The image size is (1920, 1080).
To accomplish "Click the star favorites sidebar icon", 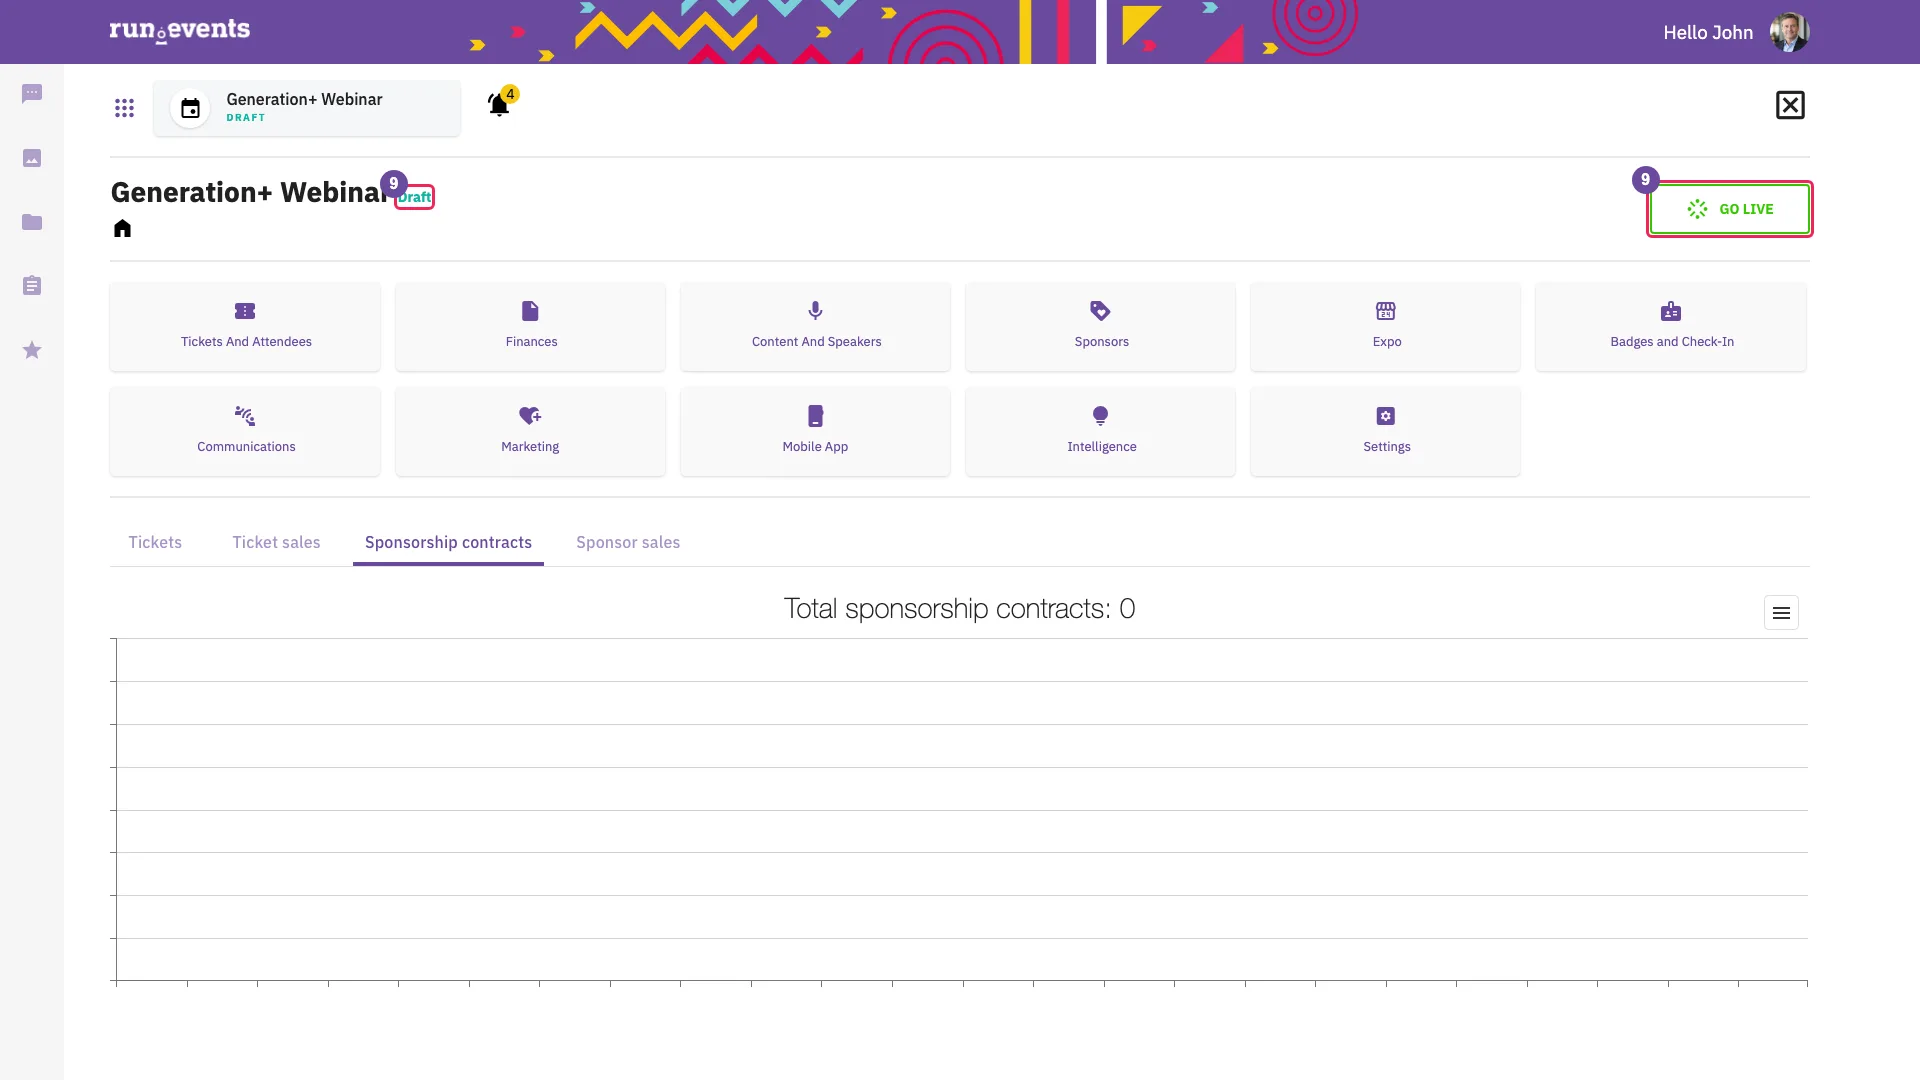I will pos(32,350).
